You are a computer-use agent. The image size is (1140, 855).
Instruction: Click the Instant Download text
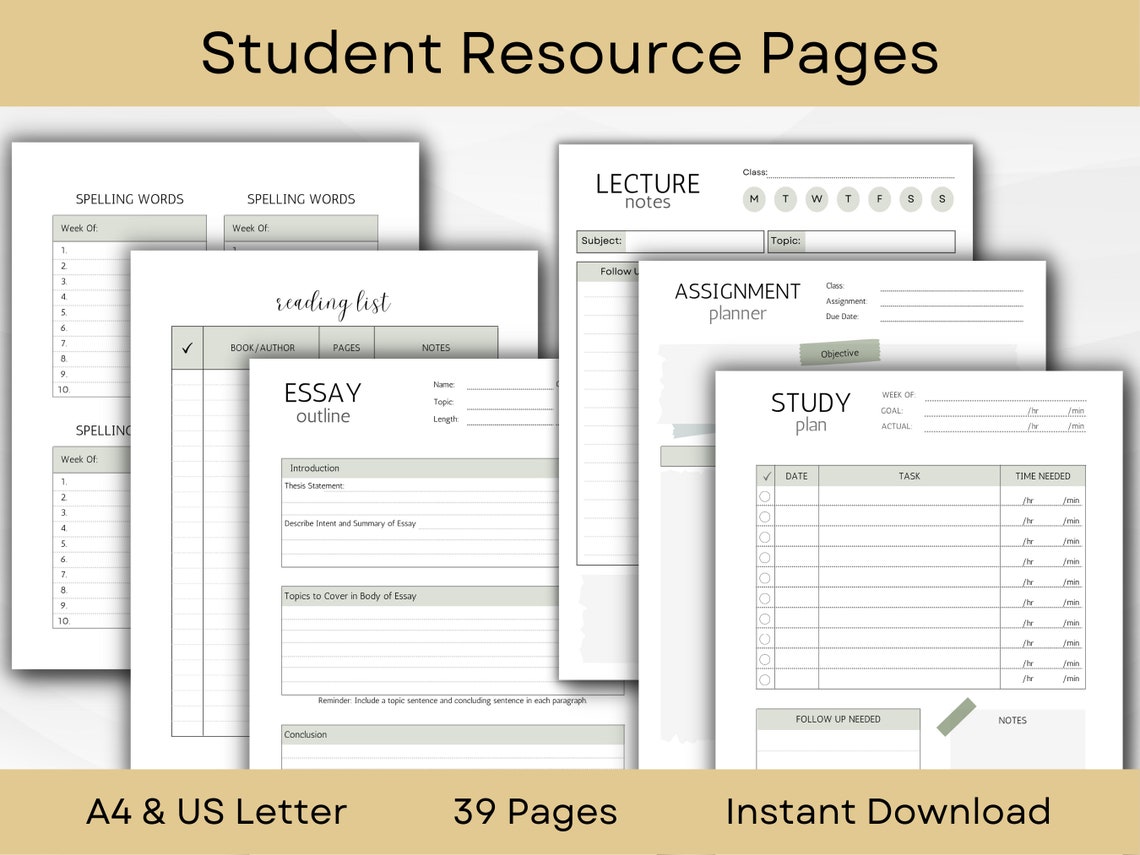pyautogui.click(x=888, y=811)
